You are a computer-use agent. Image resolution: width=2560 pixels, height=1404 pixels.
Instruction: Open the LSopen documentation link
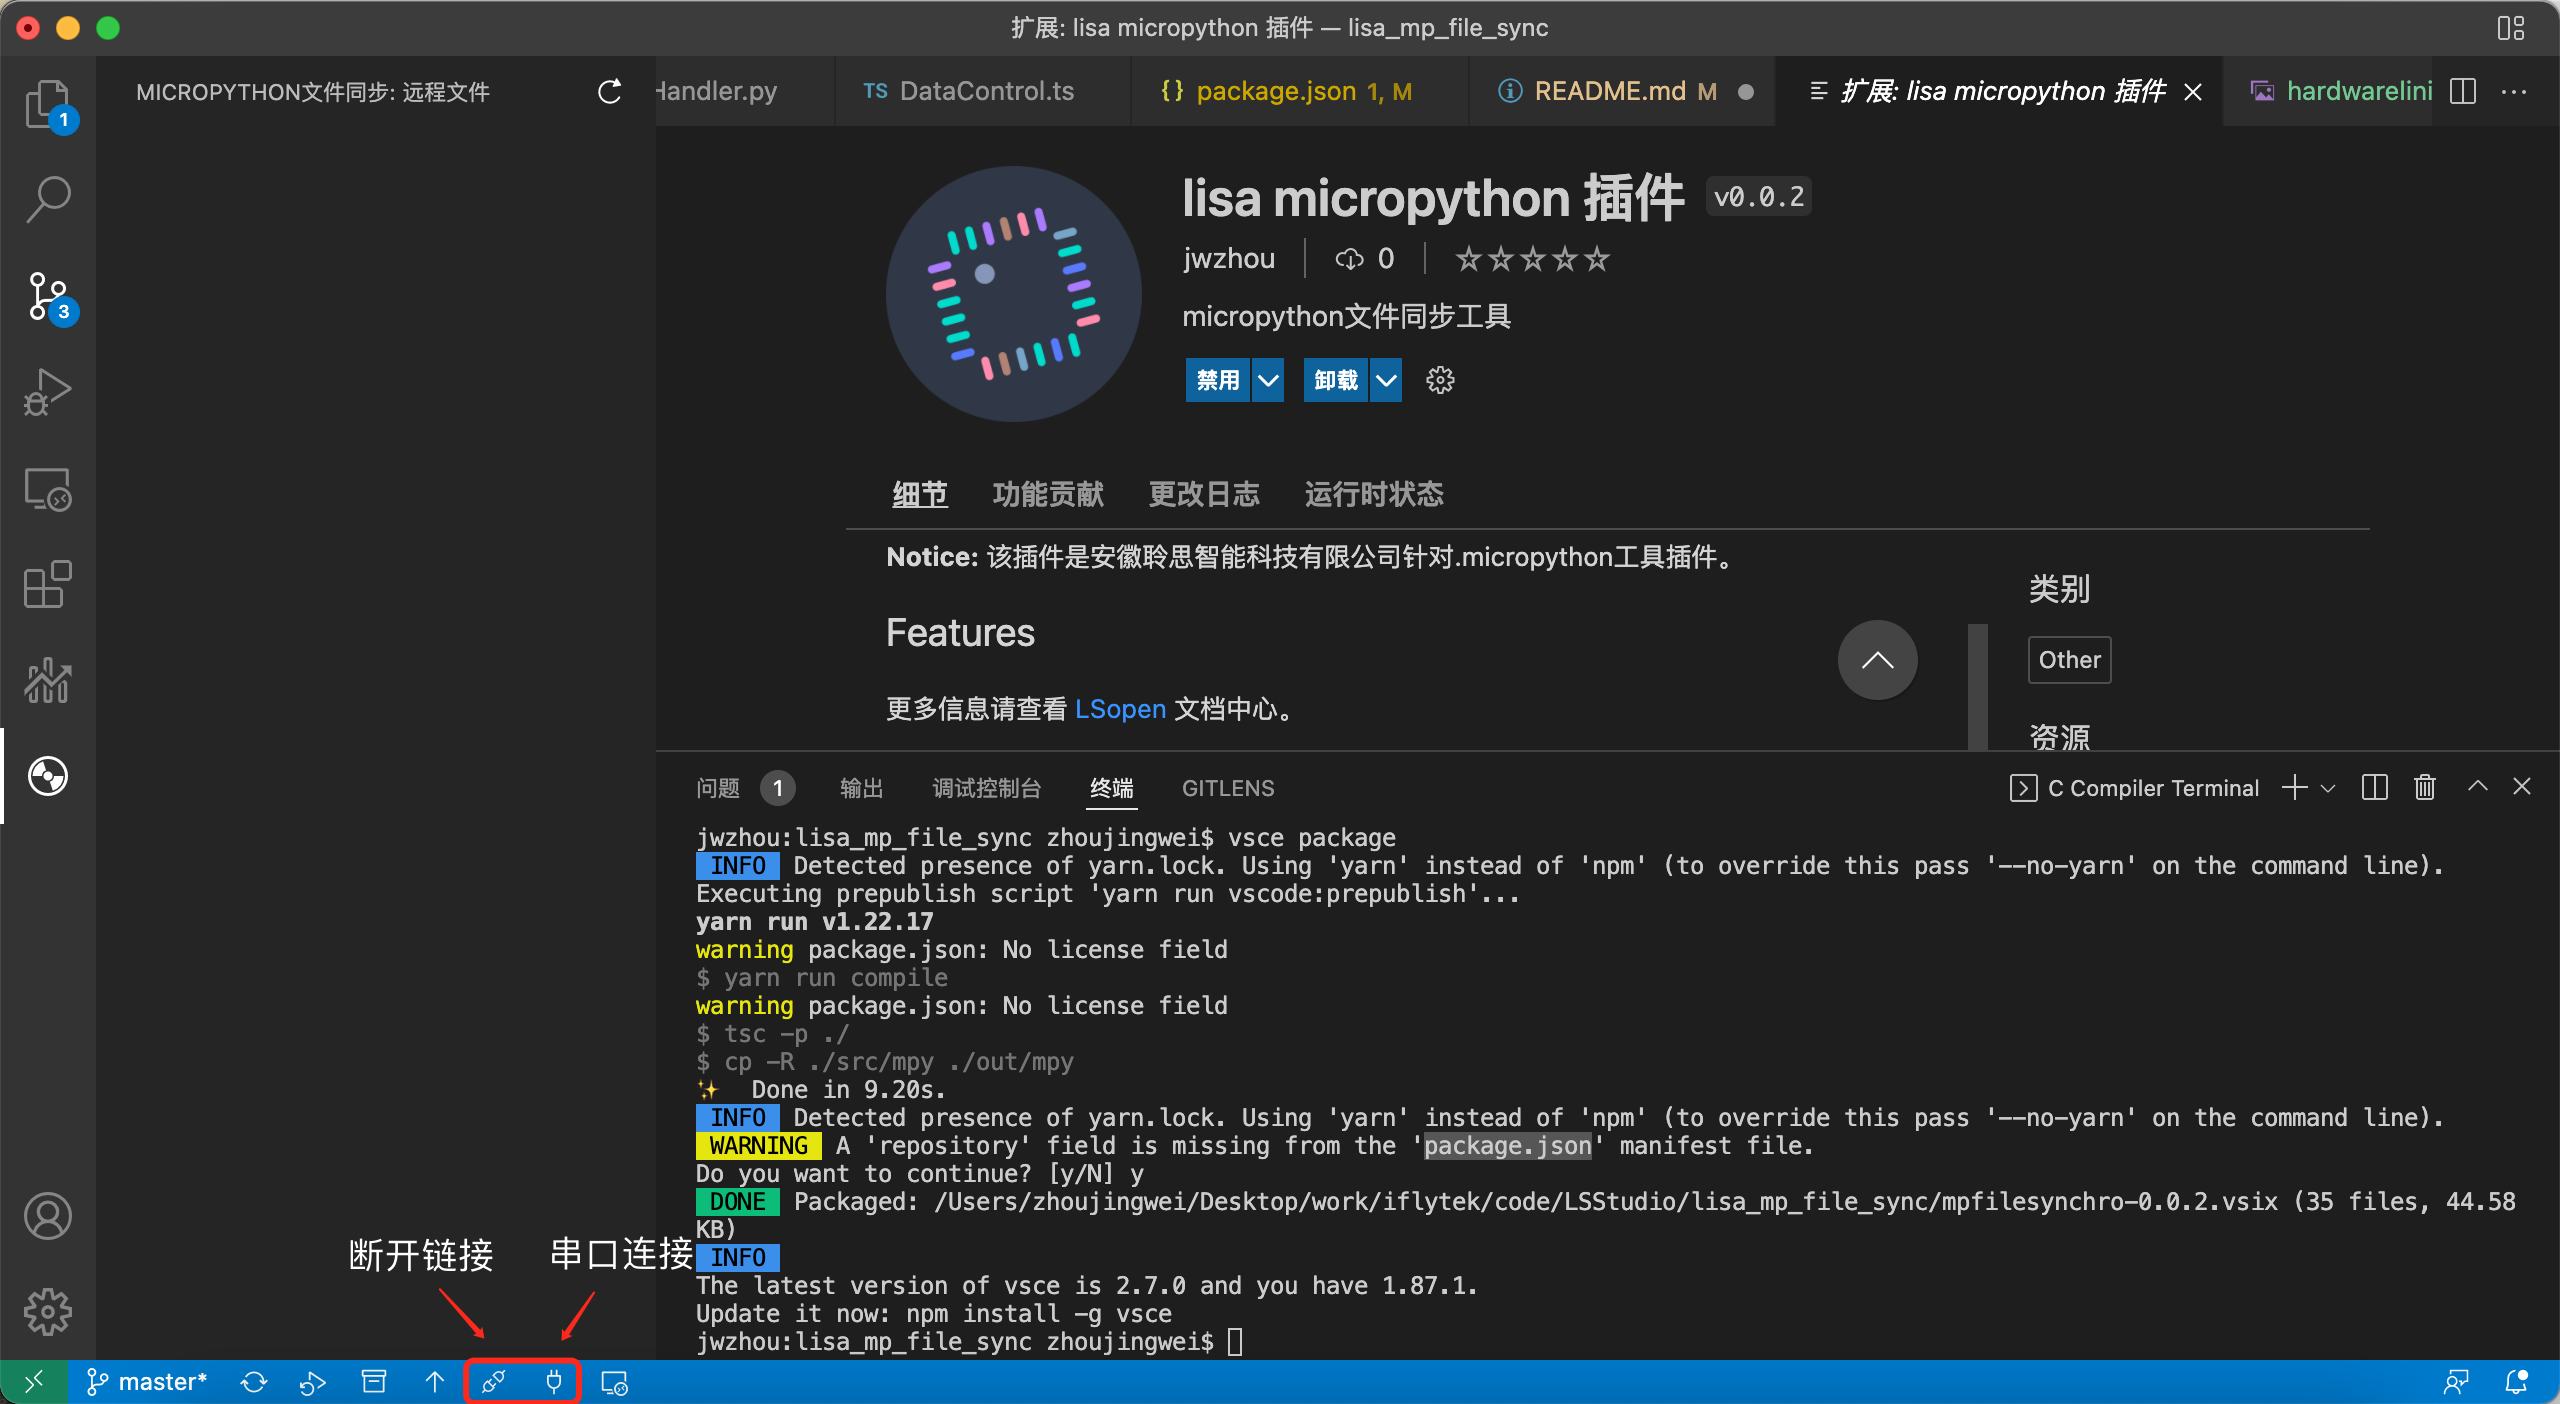(1120, 709)
